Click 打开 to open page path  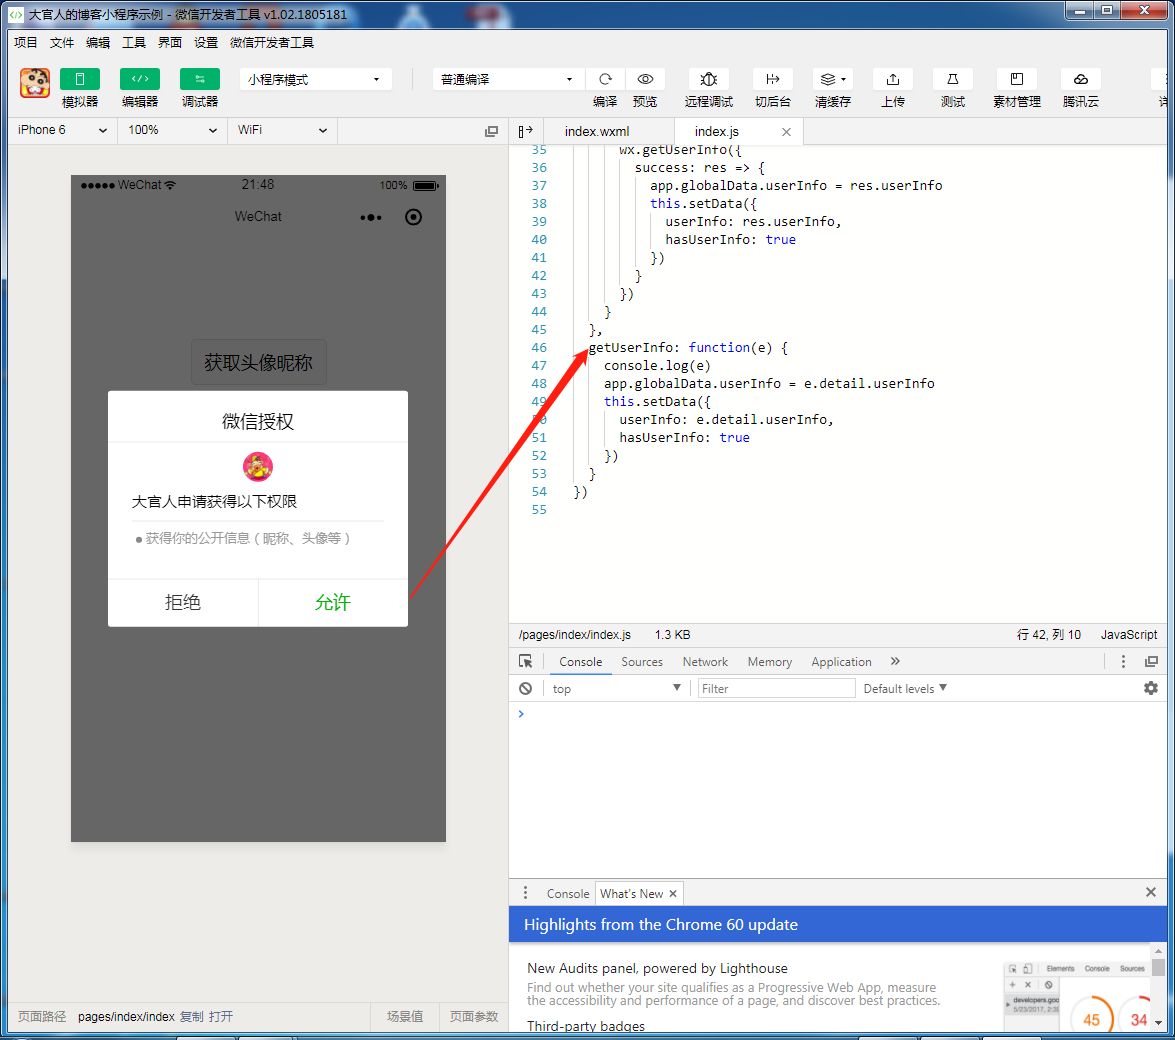point(221,1017)
